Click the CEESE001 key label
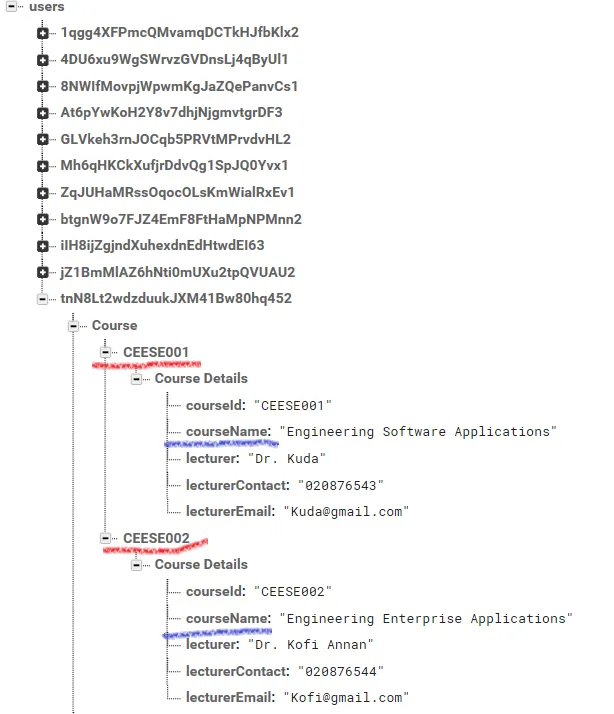614x714 pixels. coord(156,352)
